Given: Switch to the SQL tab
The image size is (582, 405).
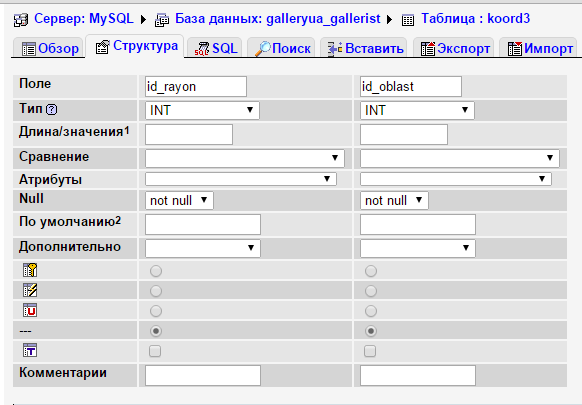Looking at the screenshot, I should pos(216,48).
